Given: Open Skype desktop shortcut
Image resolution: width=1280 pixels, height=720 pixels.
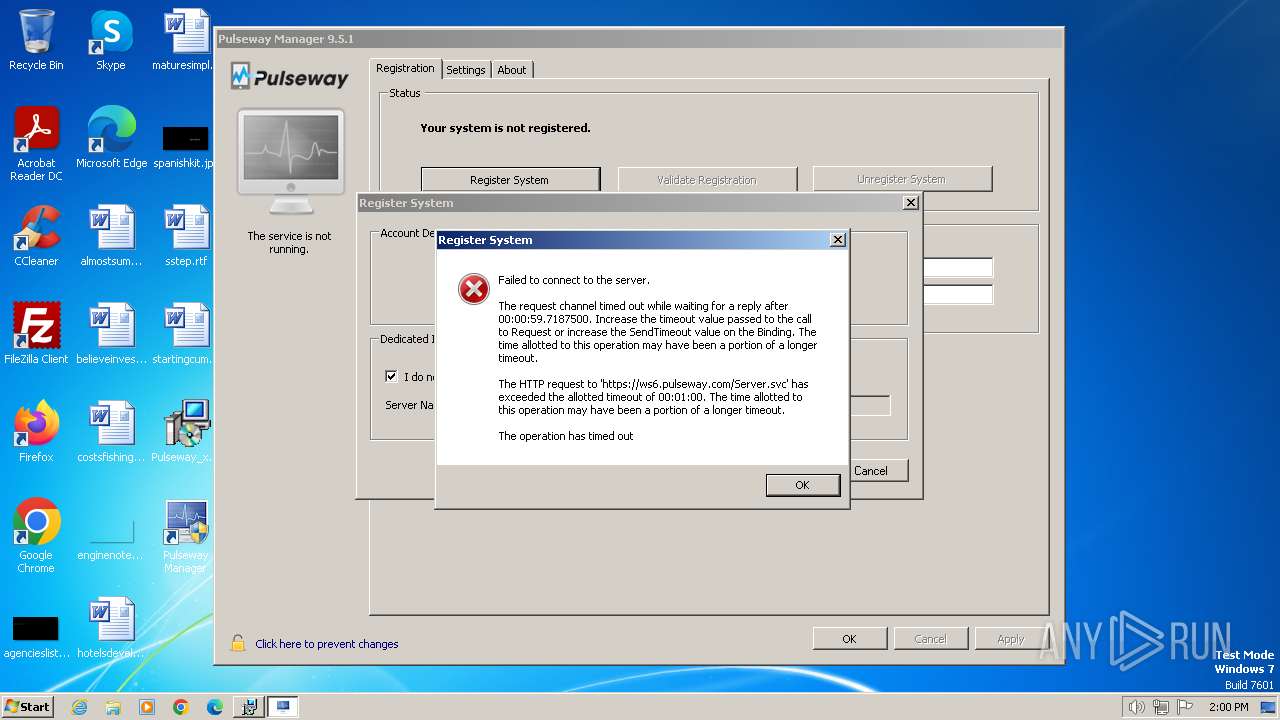Looking at the screenshot, I should tap(111, 40).
